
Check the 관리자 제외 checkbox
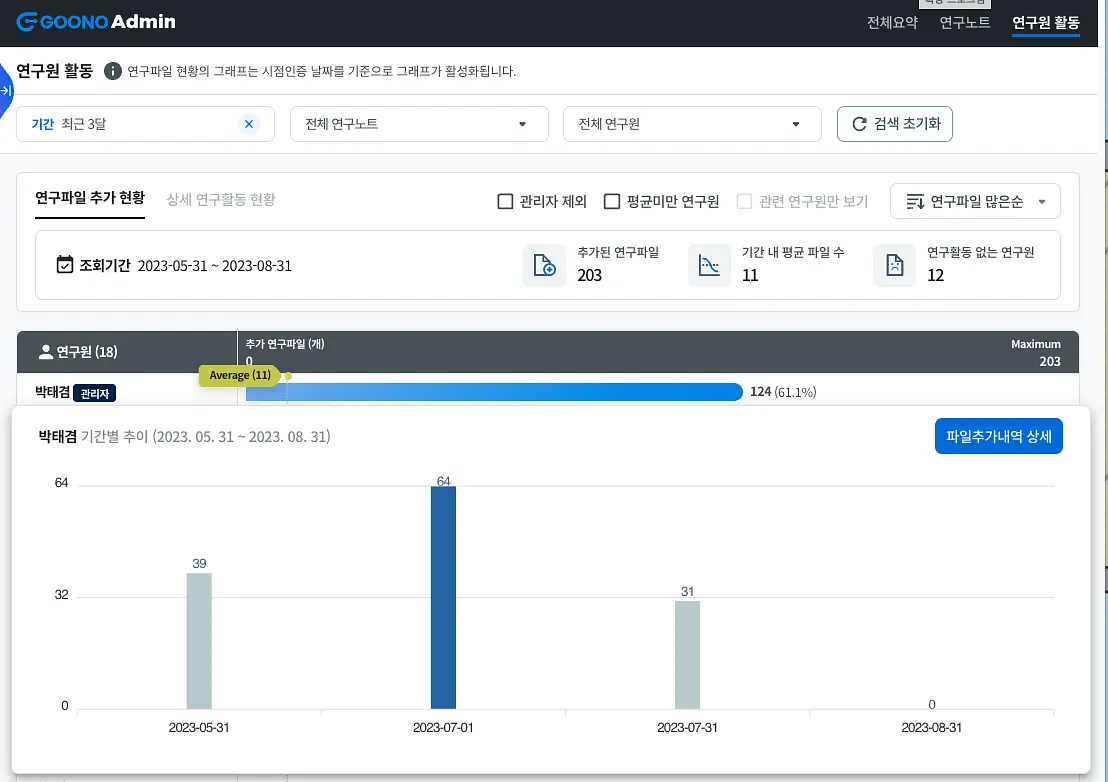point(505,202)
